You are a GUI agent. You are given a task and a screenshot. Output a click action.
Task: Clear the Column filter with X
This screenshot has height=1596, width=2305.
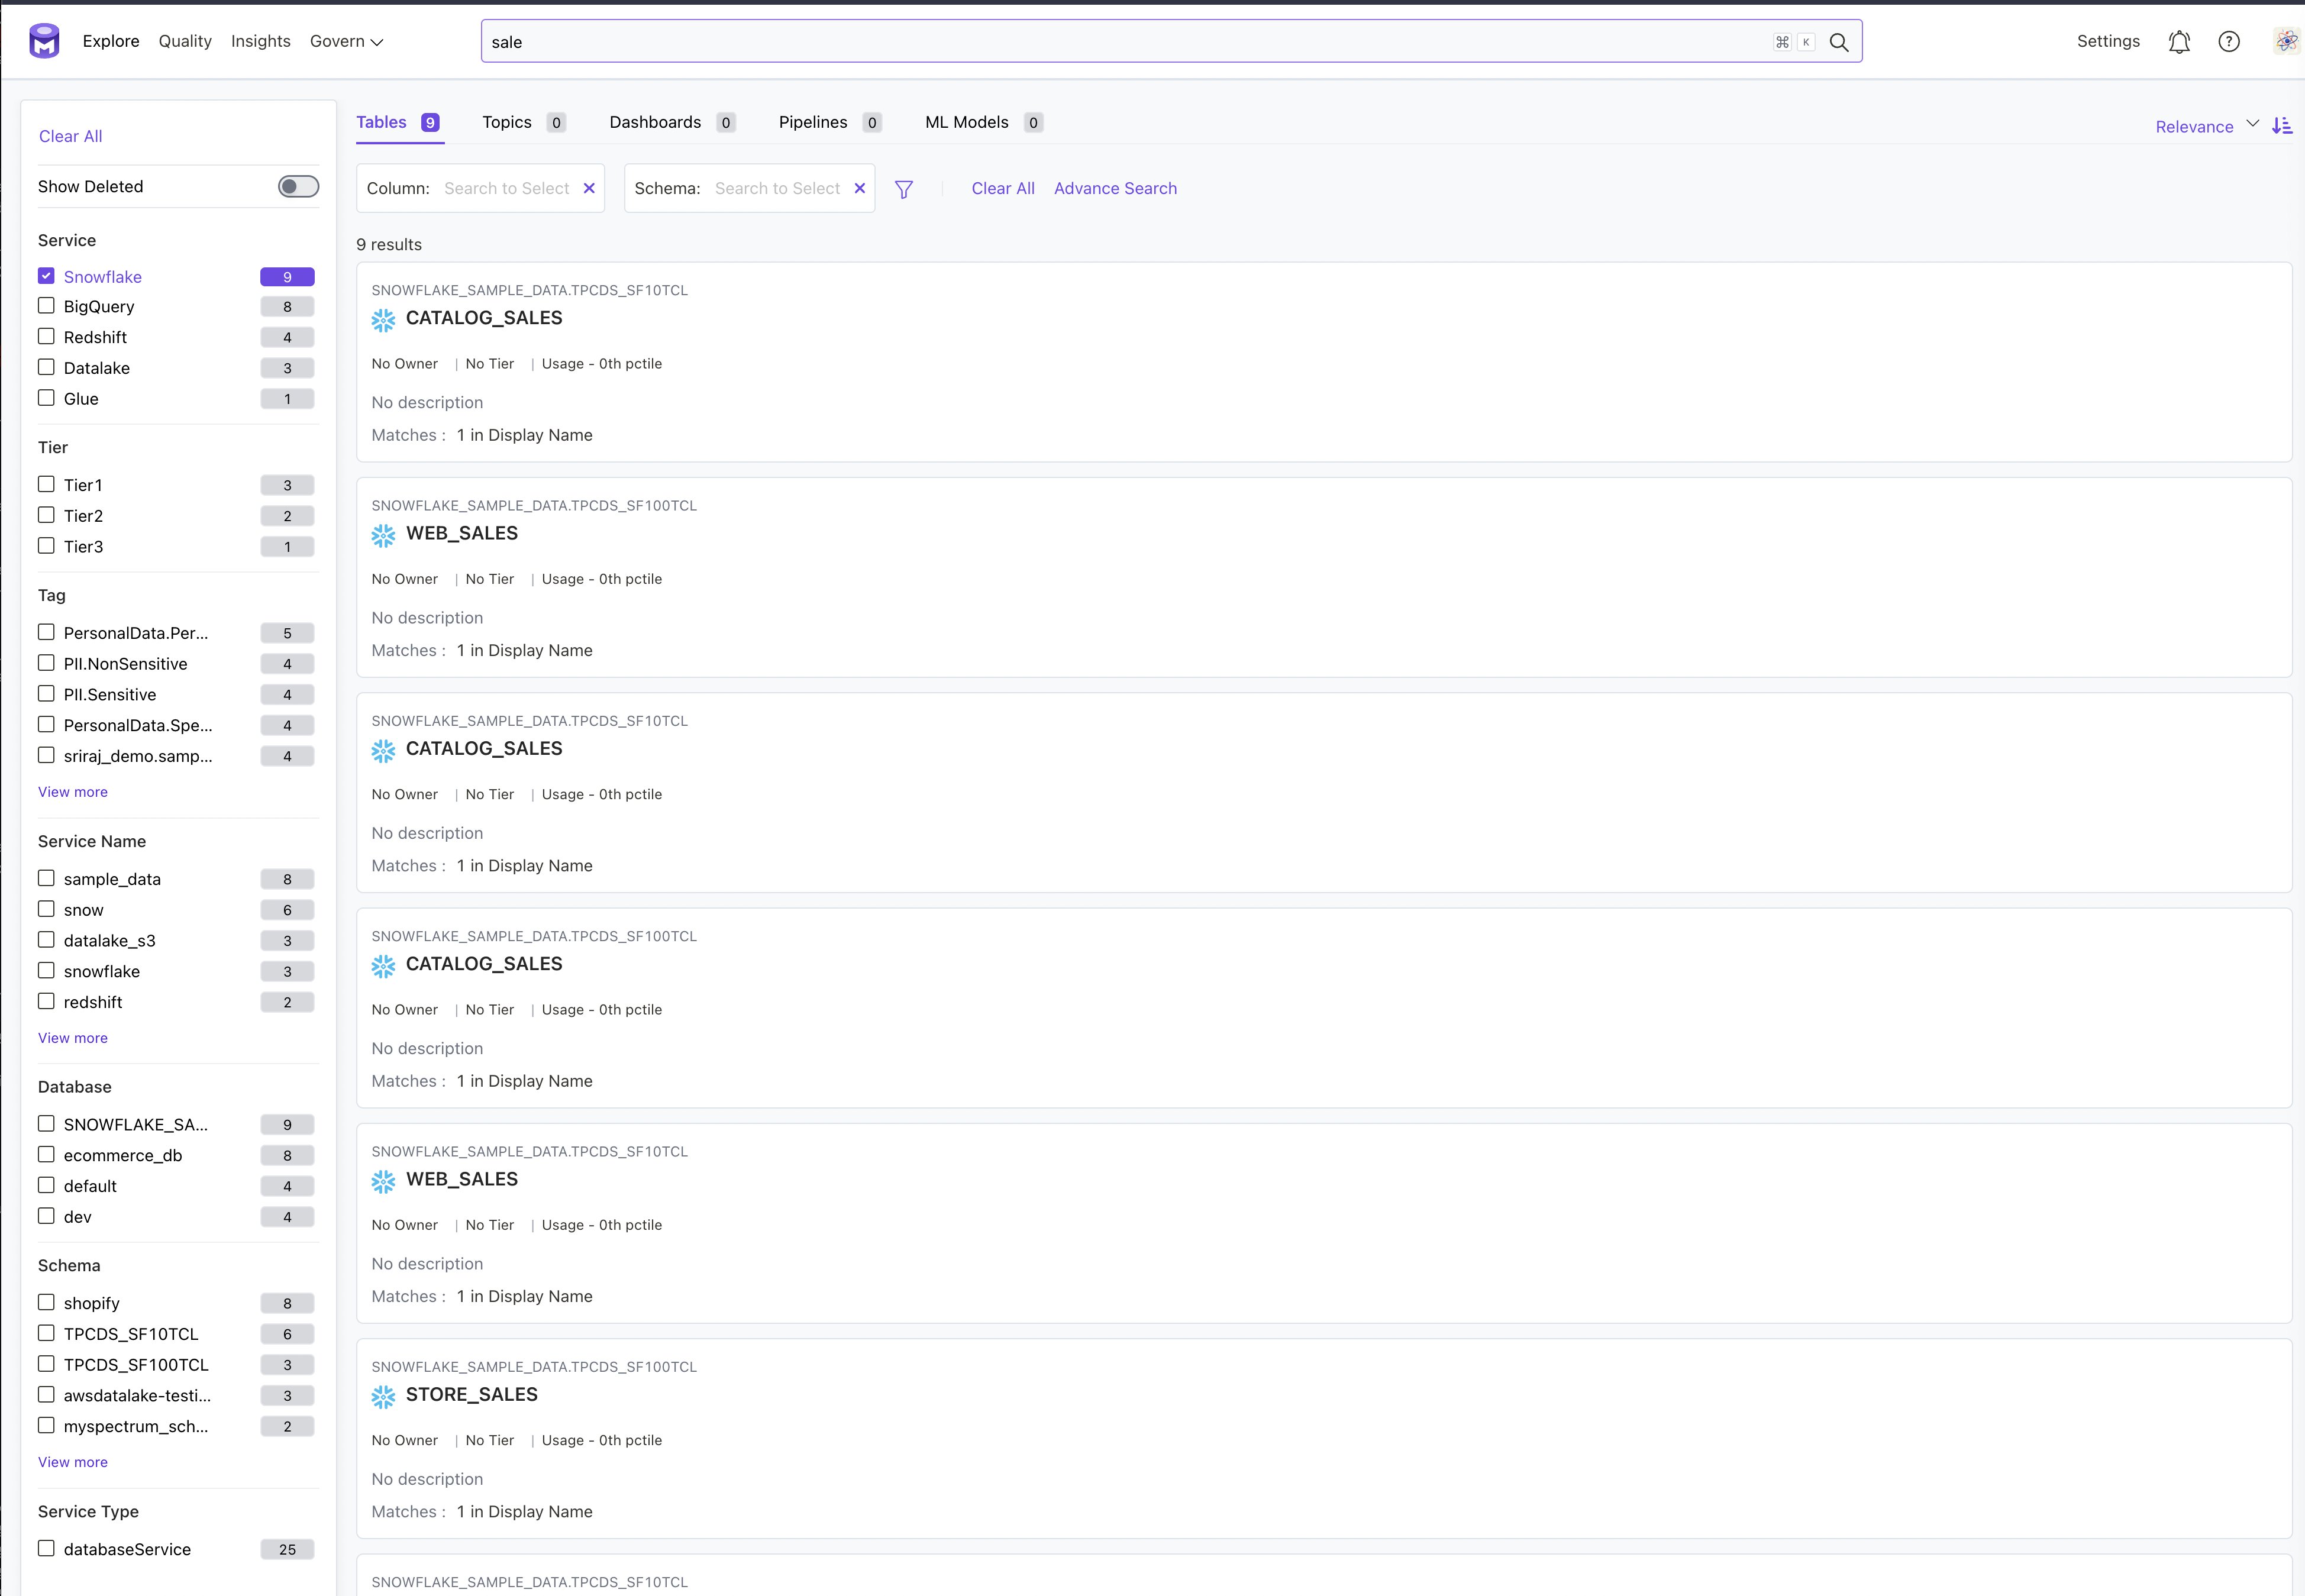tap(589, 188)
